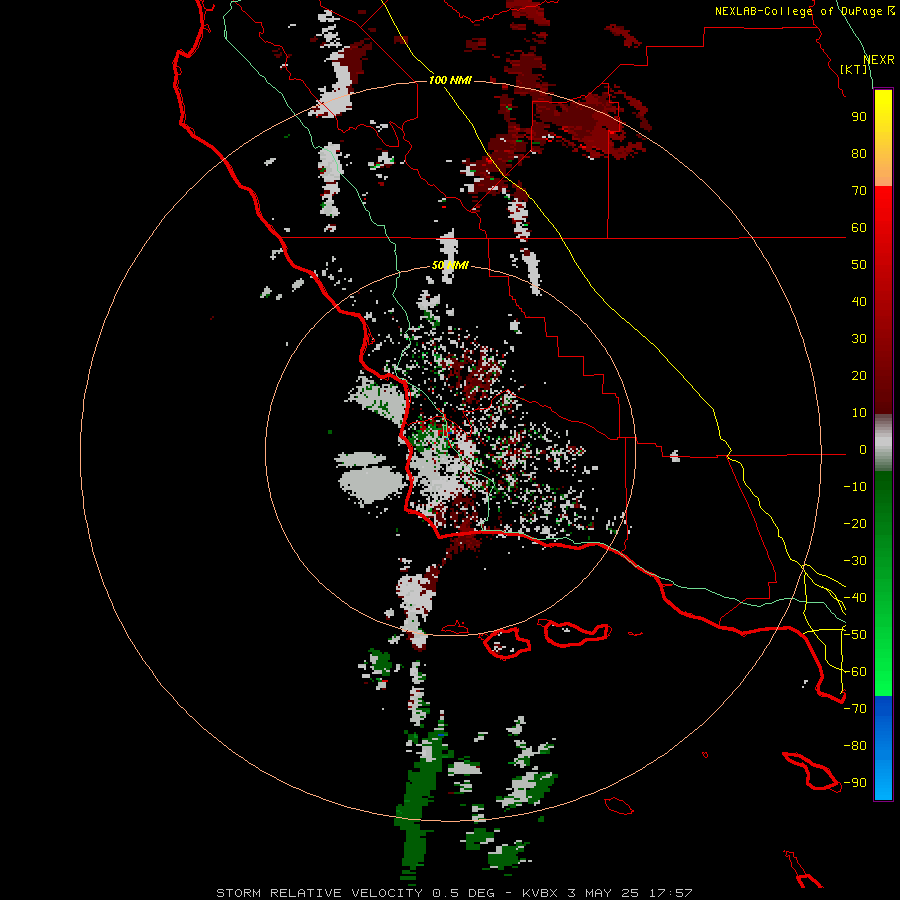This screenshot has width=900, height=900.
Task: Click the 50 value on the velocity scale
Action: 859,265
